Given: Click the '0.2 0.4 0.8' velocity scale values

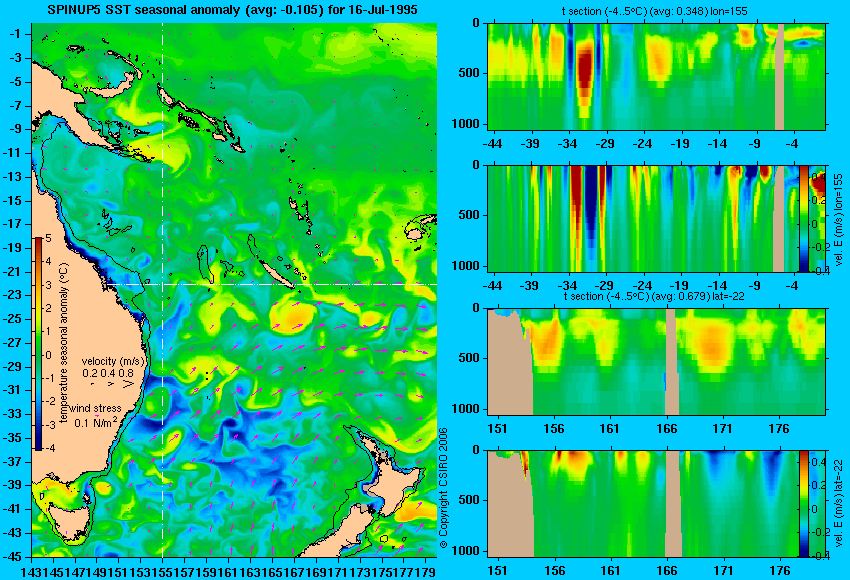Looking at the screenshot, I should click(x=108, y=373).
